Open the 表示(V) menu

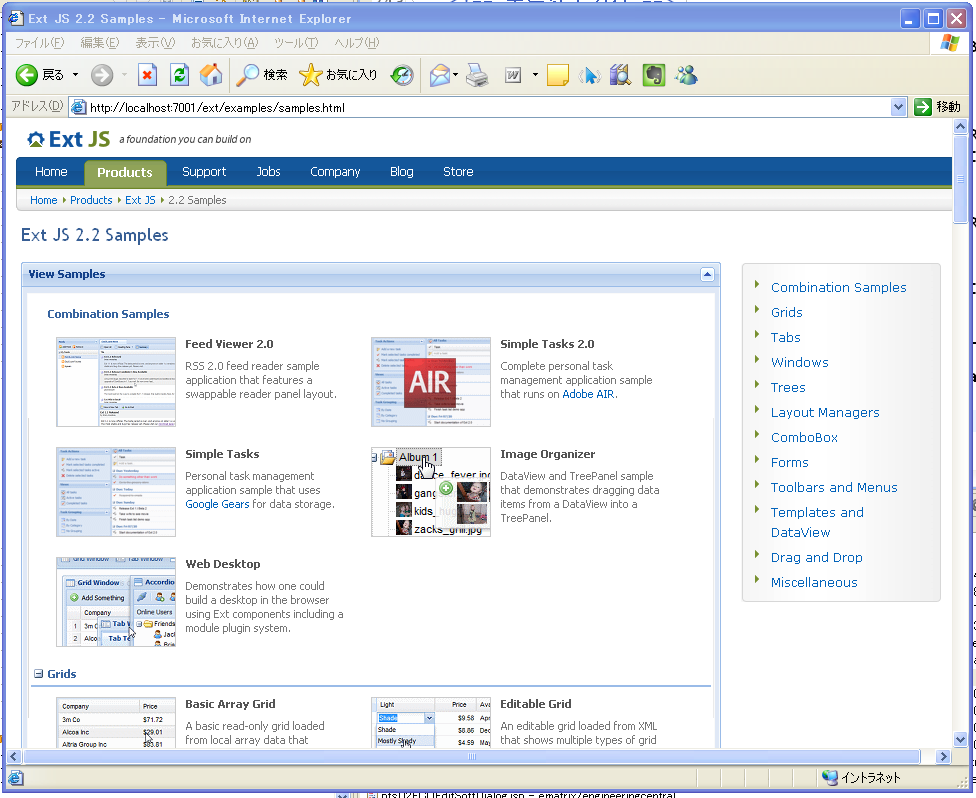(155, 42)
